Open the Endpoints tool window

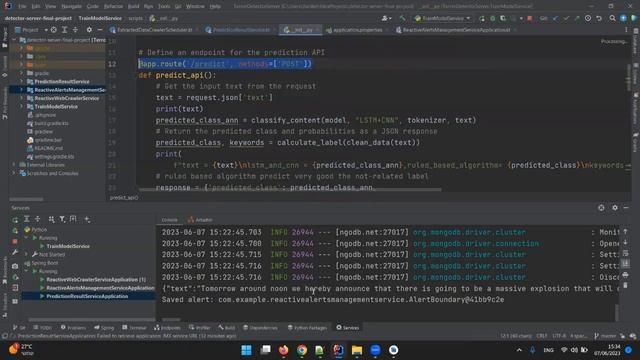(x=167, y=328)
